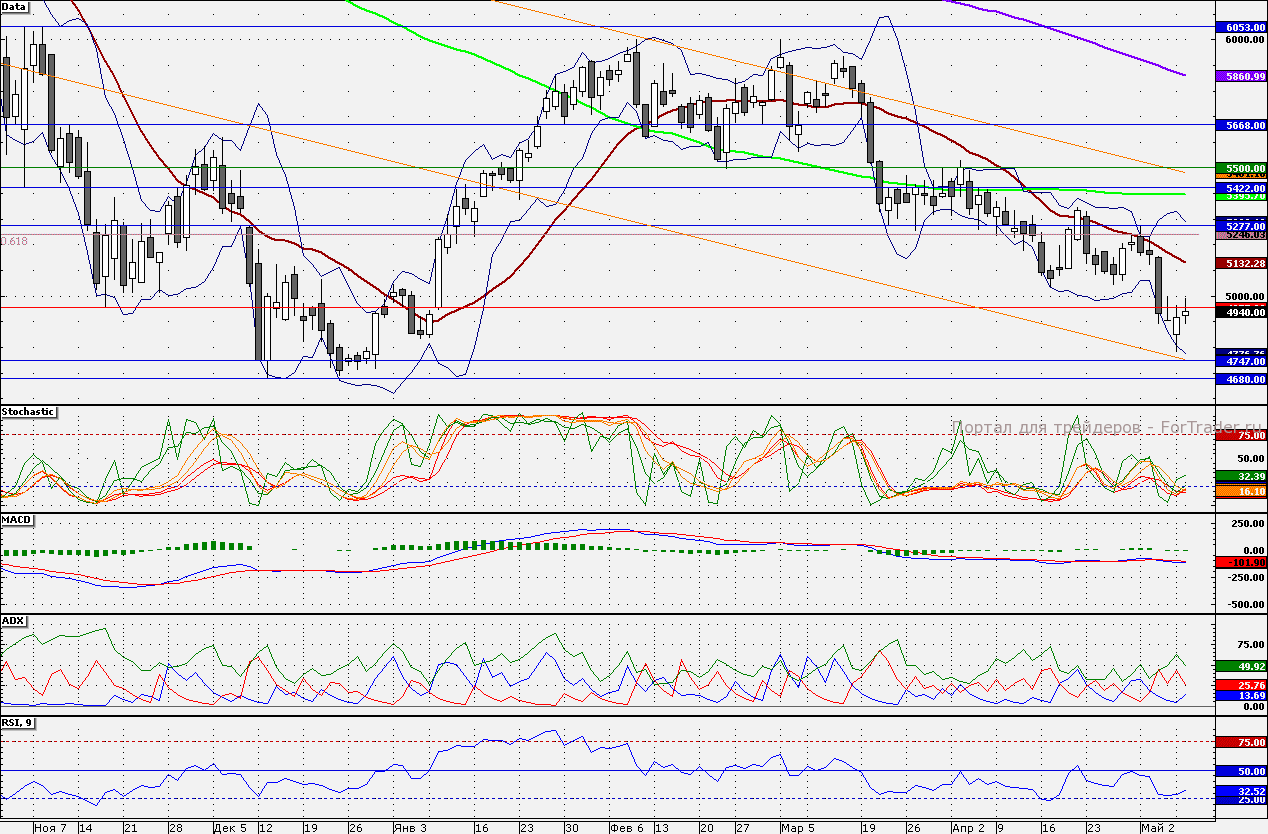Viewport: 1268px width, 834px height.
Task: Select the "ADX" indicator panel label
Action: click(x=14, y=621)
